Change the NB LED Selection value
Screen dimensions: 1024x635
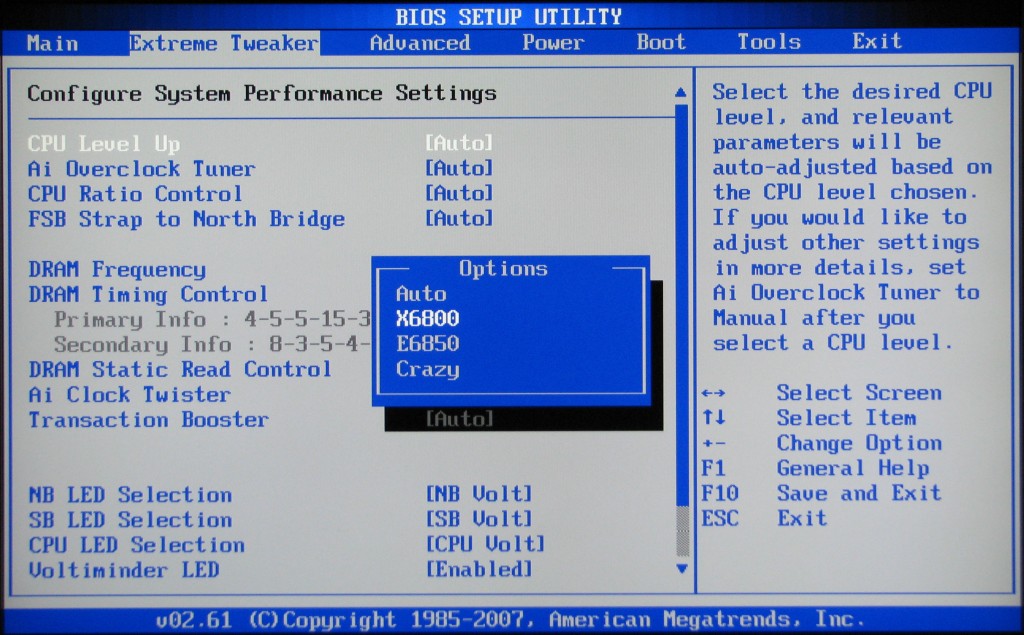[x=479, y=495]
